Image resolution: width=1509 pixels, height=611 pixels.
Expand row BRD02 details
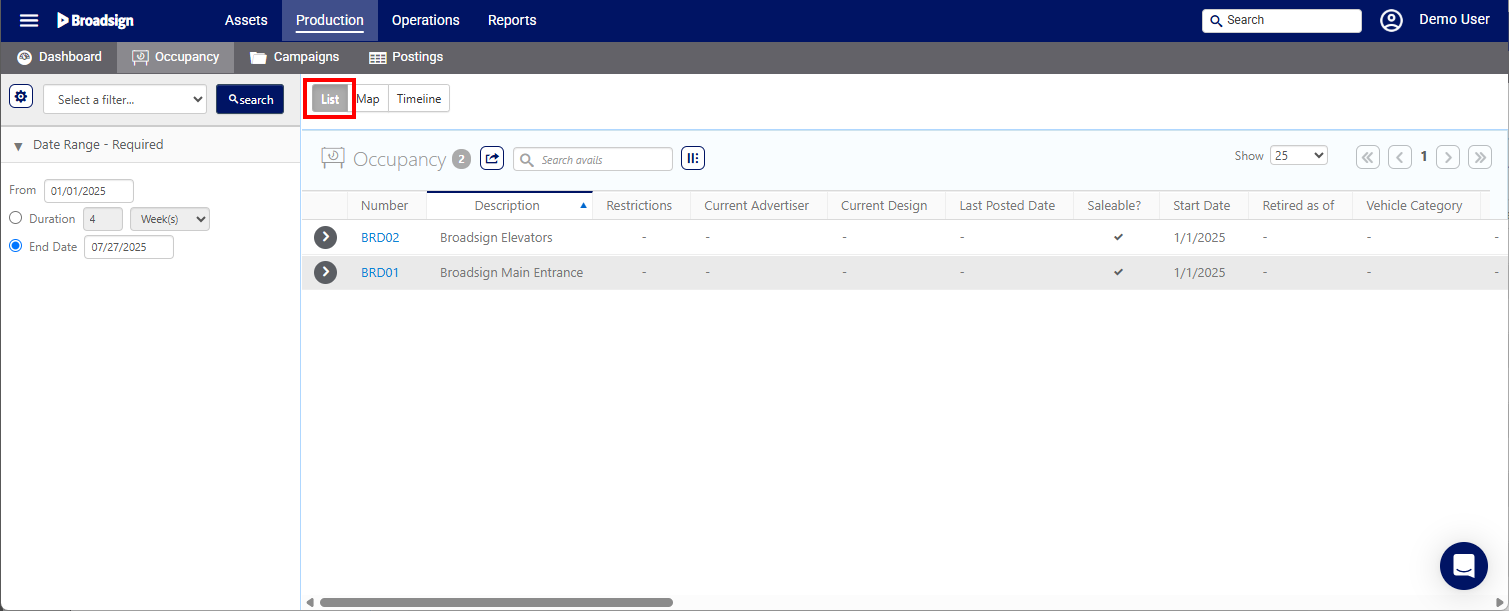point(325,238)
